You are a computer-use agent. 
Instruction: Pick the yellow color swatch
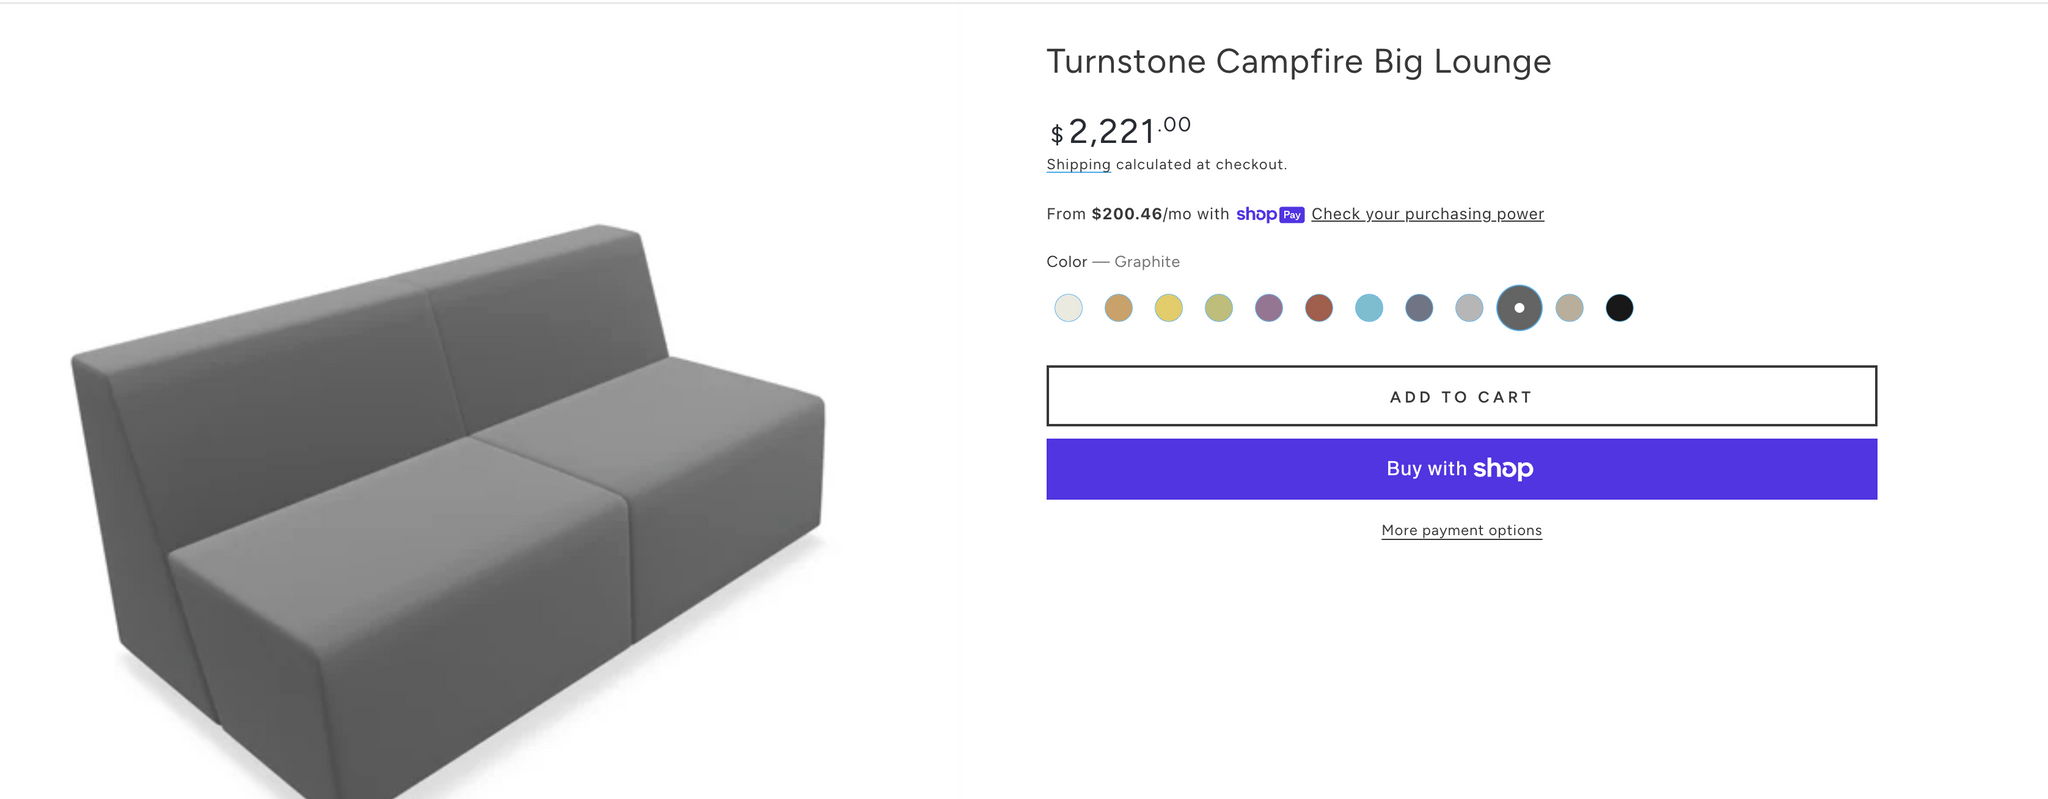pos(1168,308)
